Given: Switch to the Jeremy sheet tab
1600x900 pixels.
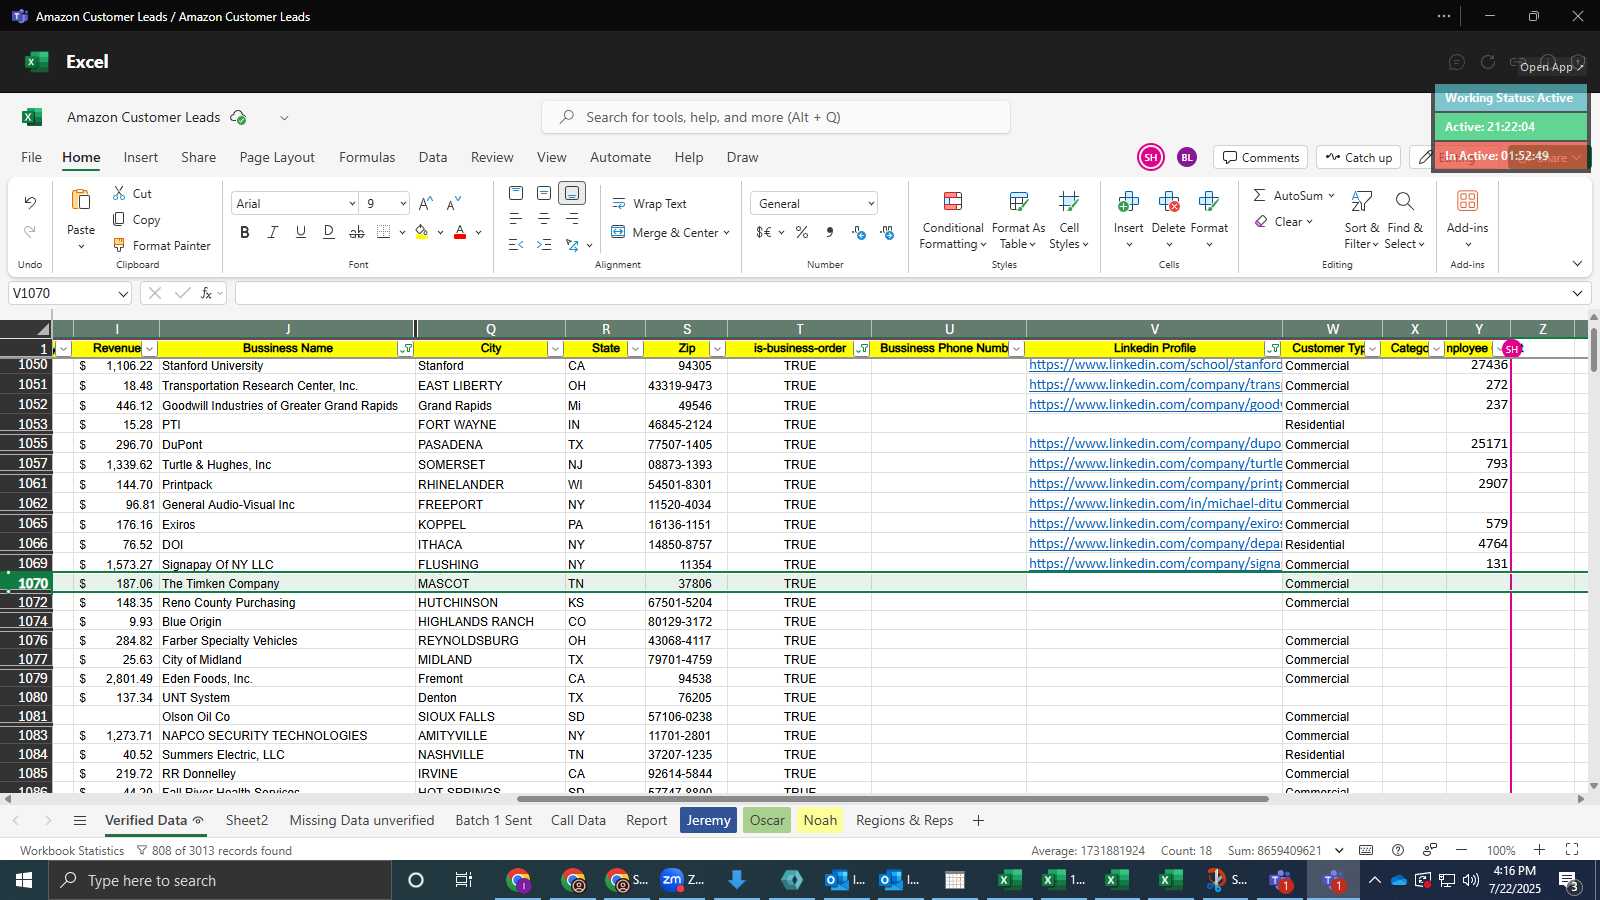Looking at the screenshot, I should [x=708, y=820].
